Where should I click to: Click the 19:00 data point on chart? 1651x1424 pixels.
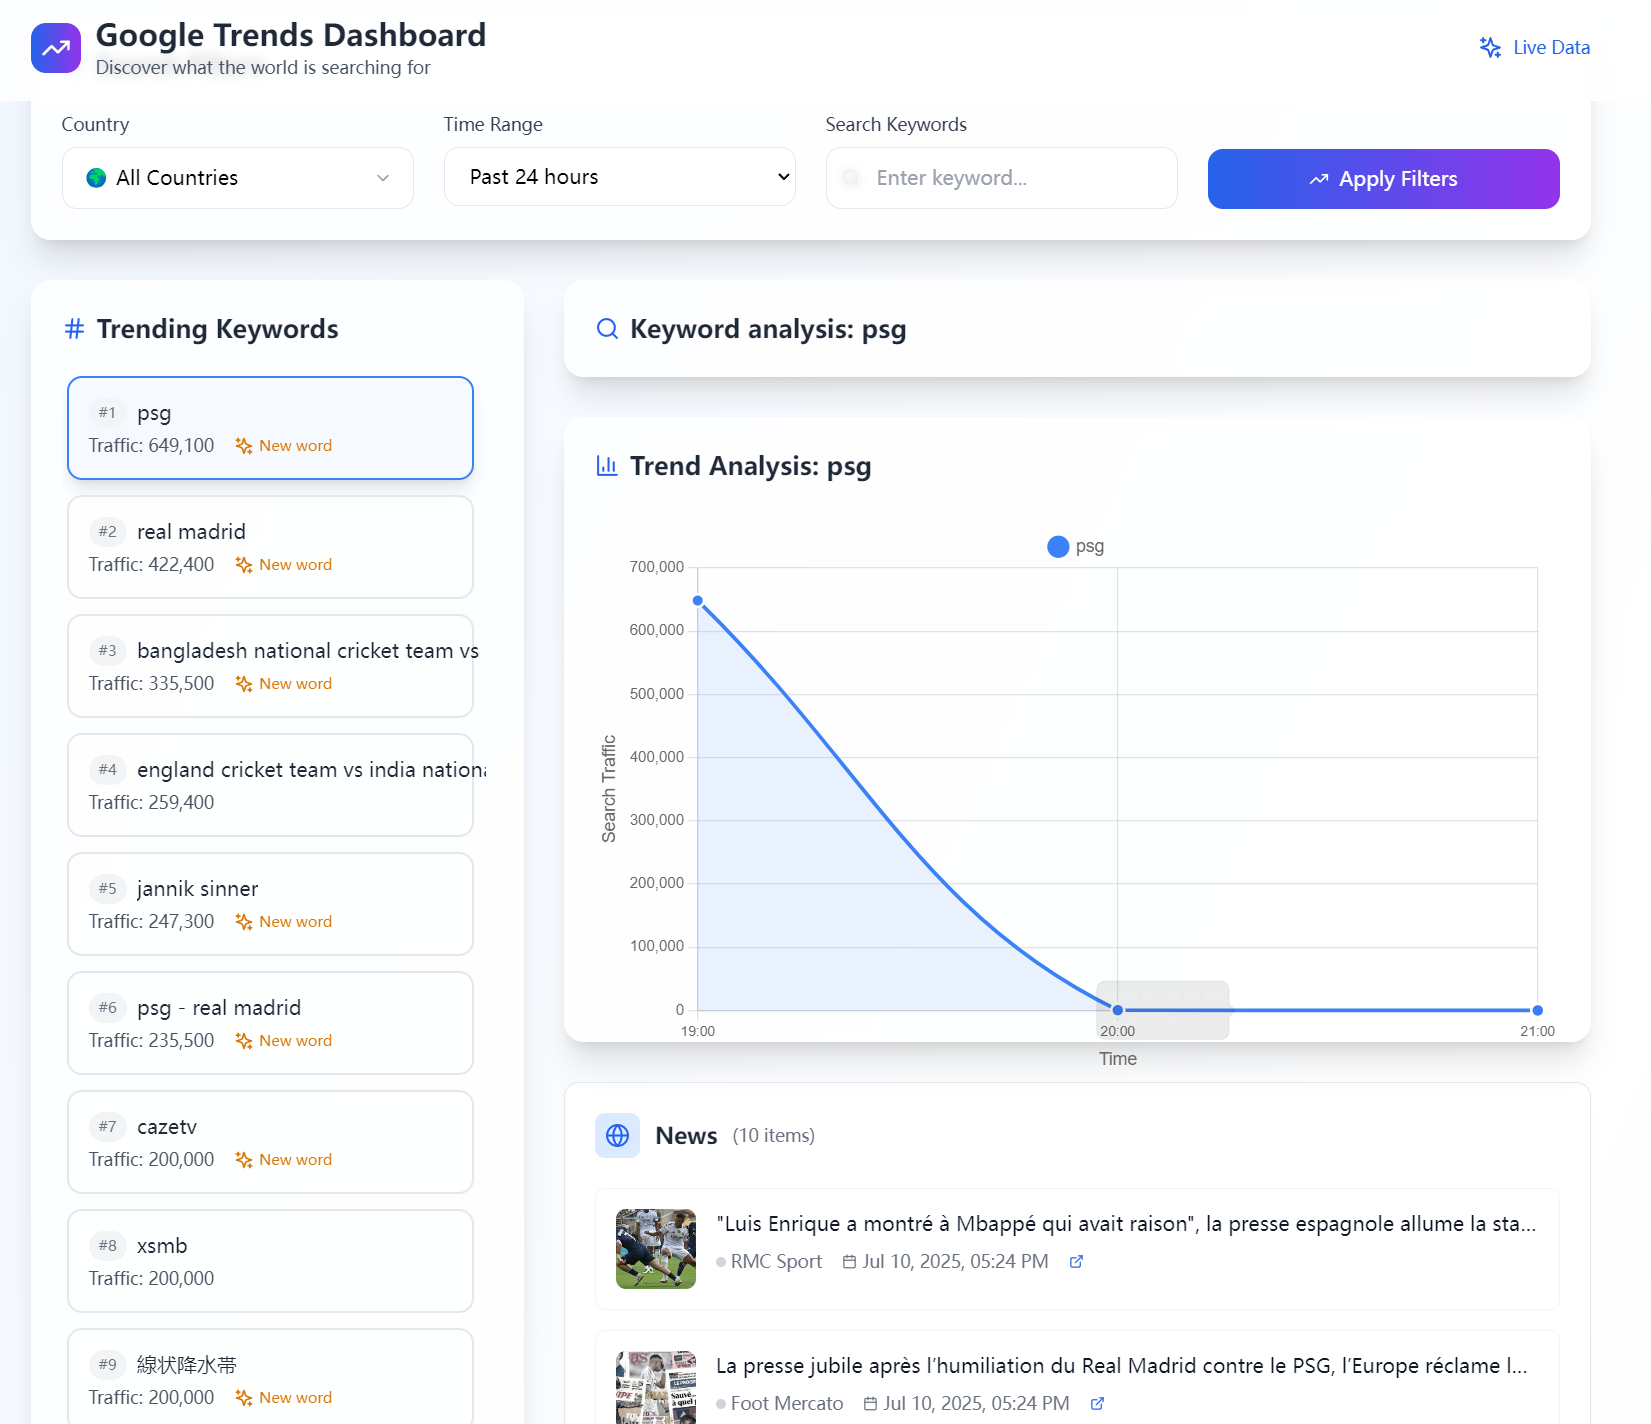pyautogui.click(x=698, y=601)
